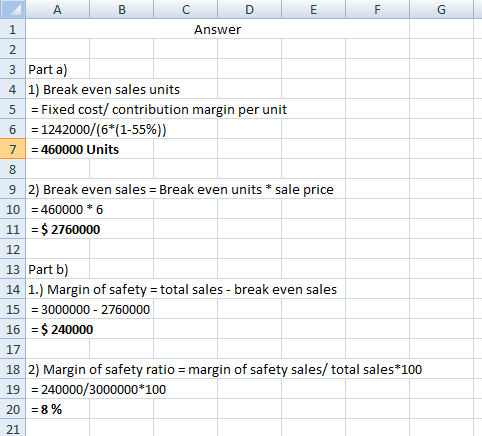This screenshot has height=436, width=482.
Task: Select row 17 header
Action: point(13,349)
